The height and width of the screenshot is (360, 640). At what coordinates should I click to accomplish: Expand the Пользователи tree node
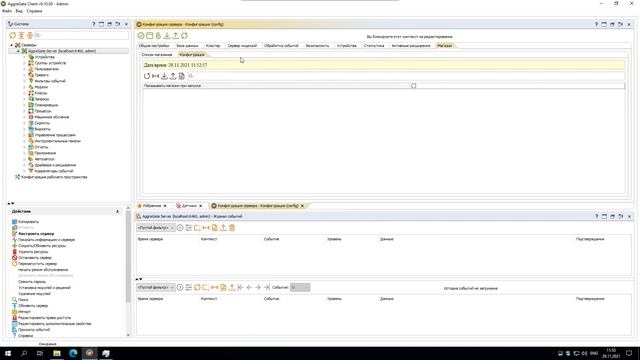pos(24,69)
